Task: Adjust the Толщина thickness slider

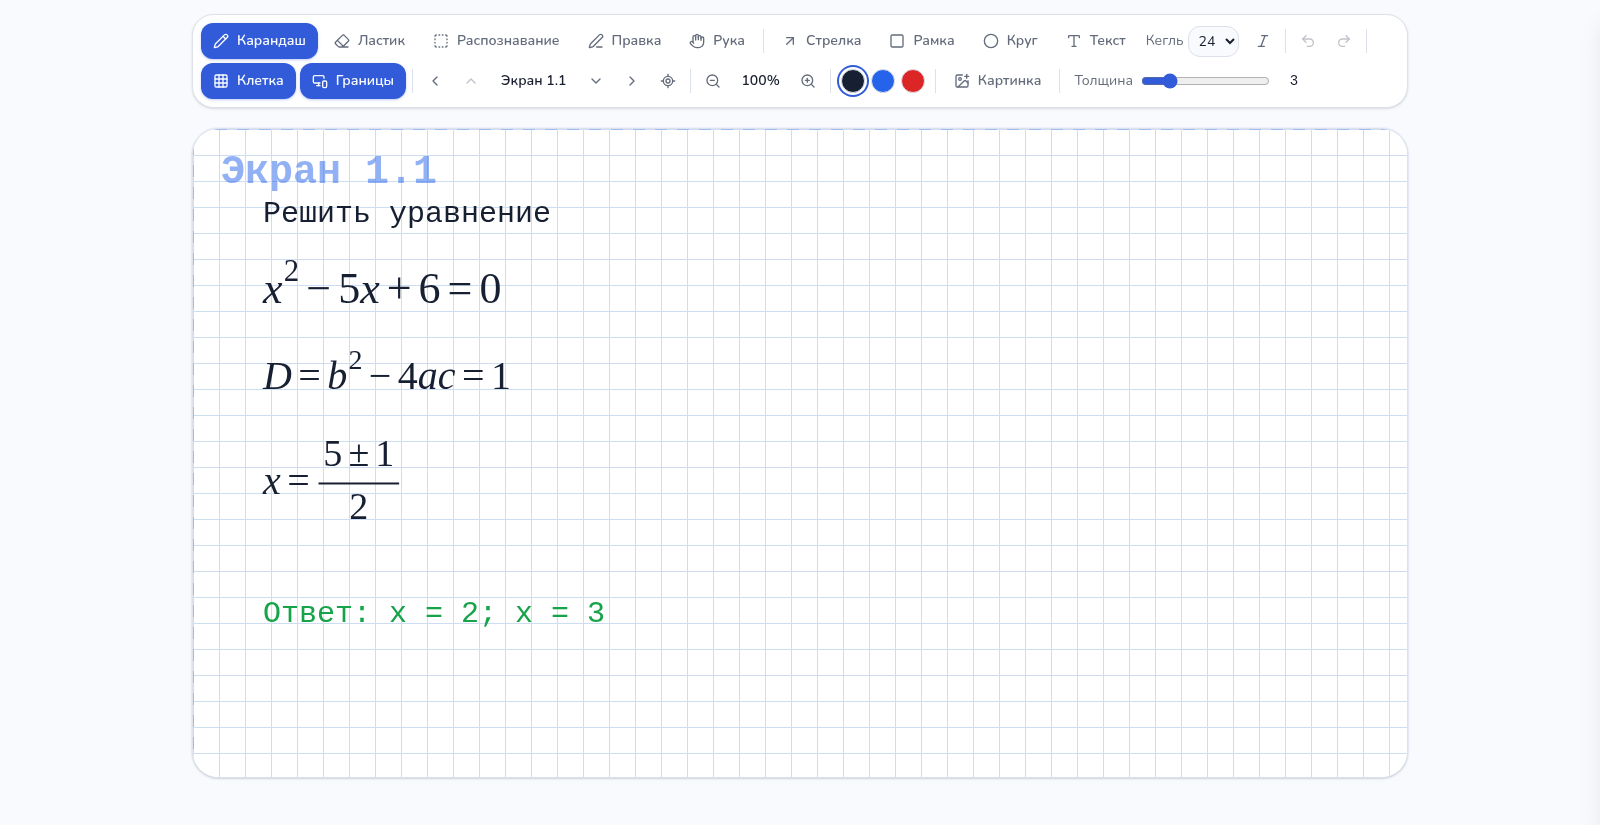Action: pos(1205,81)
